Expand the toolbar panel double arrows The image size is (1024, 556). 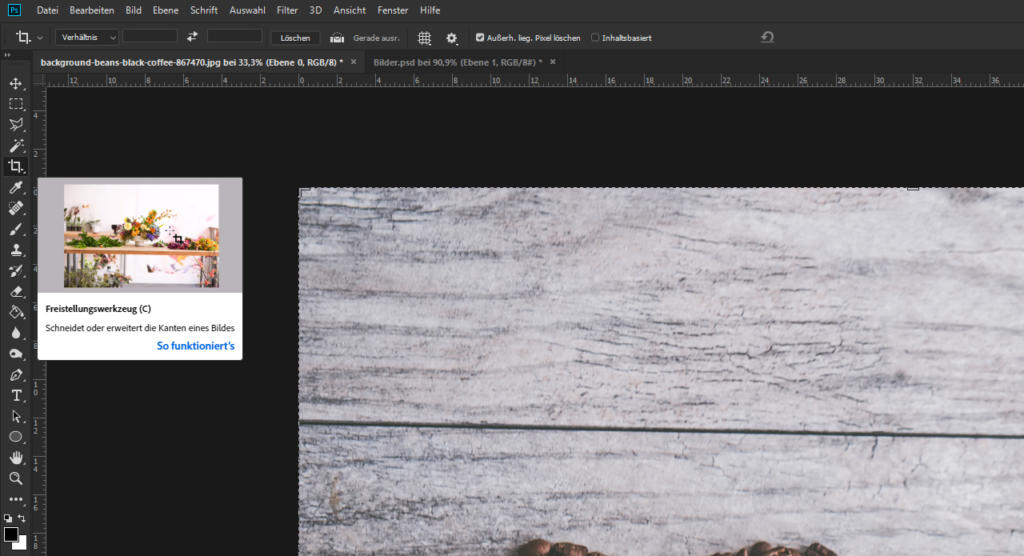(x=7, y=55)
